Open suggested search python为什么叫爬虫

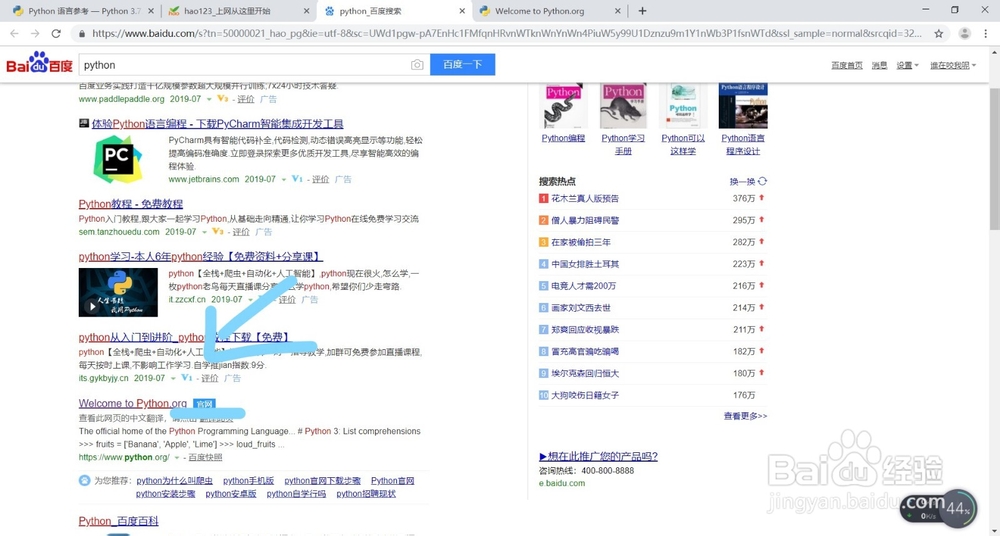coord(175,480)
